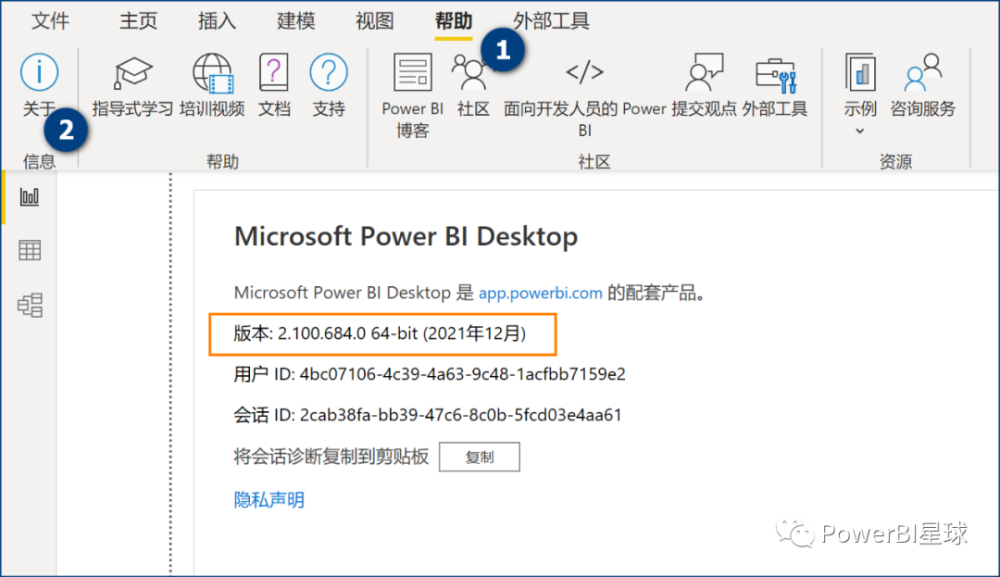Open 外部工具 ribbon button with toolbox icon
Screen dimensions: 1000x577
(775, 85)
